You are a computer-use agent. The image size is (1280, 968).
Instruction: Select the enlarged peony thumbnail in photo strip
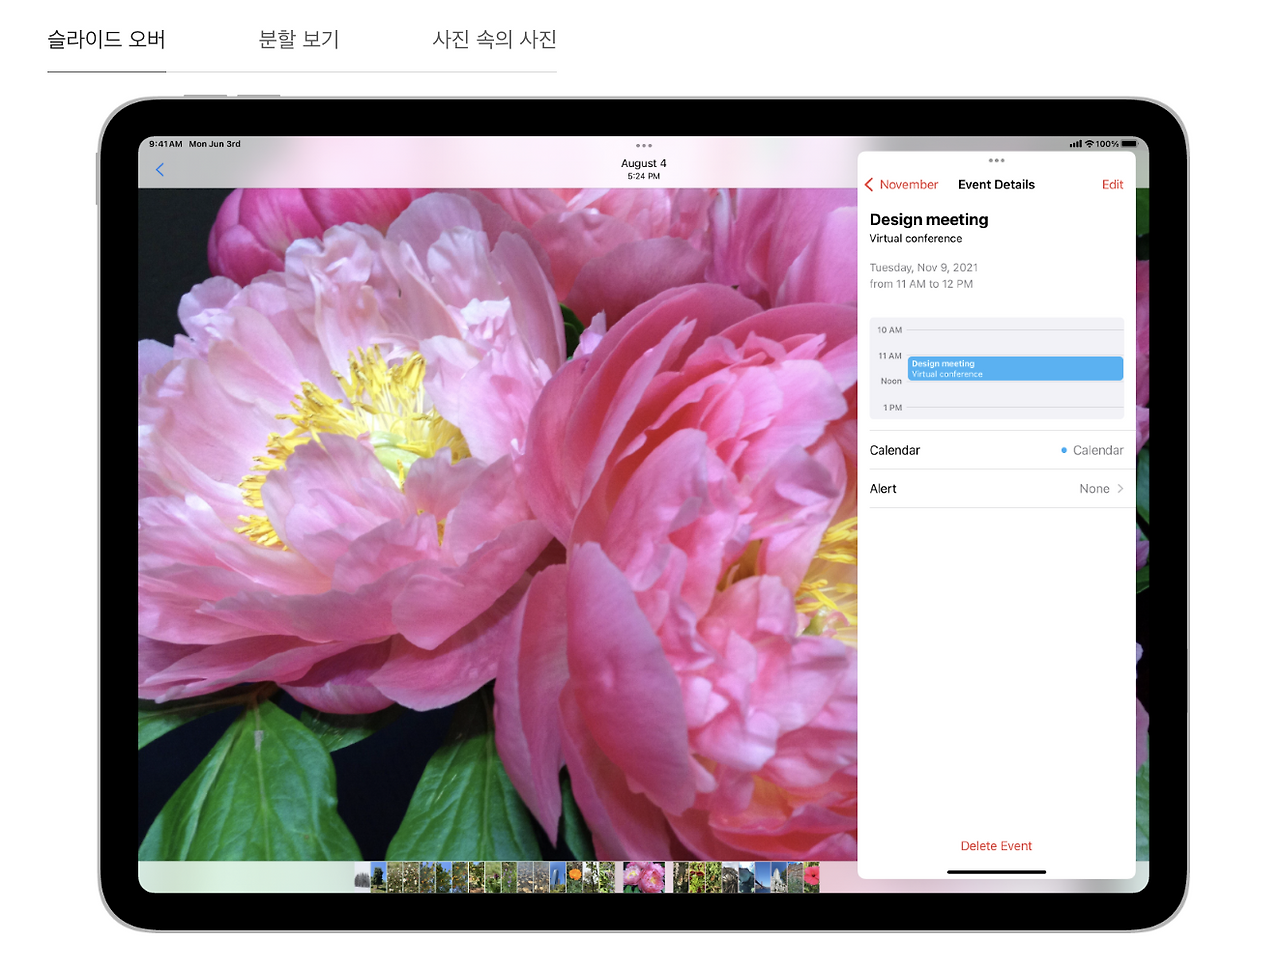pyautogui.click(x=643, y=877)
